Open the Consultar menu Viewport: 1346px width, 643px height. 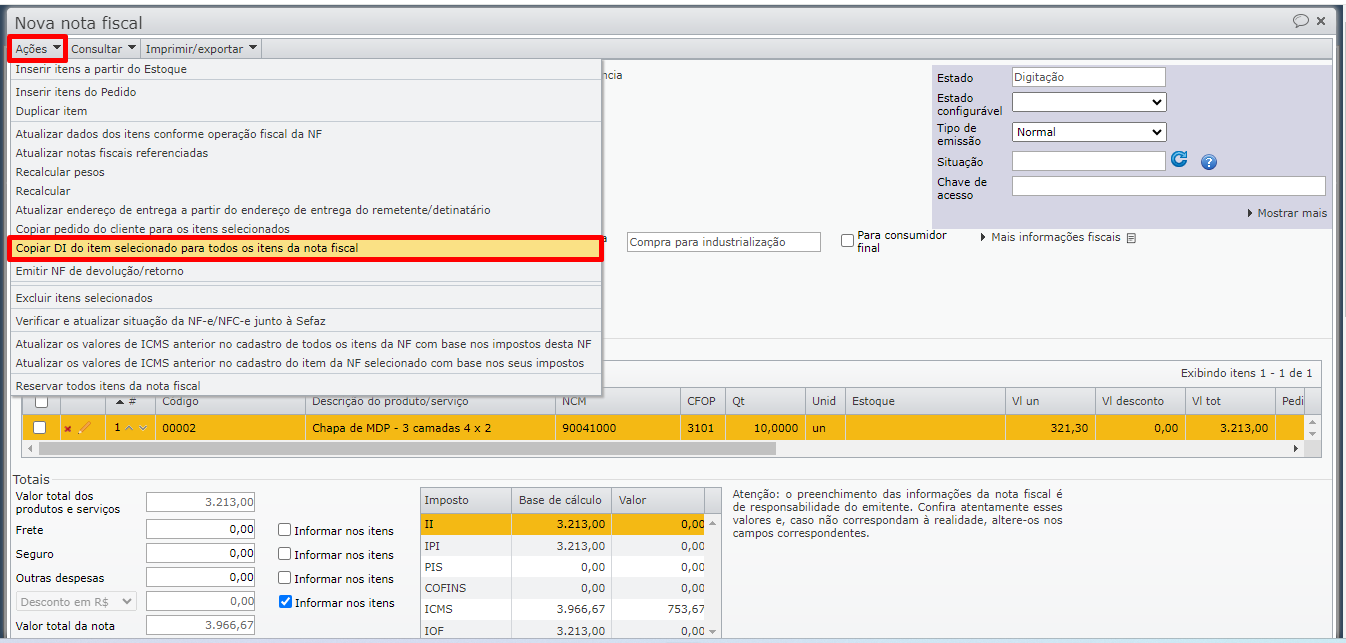tap(103, 49)
